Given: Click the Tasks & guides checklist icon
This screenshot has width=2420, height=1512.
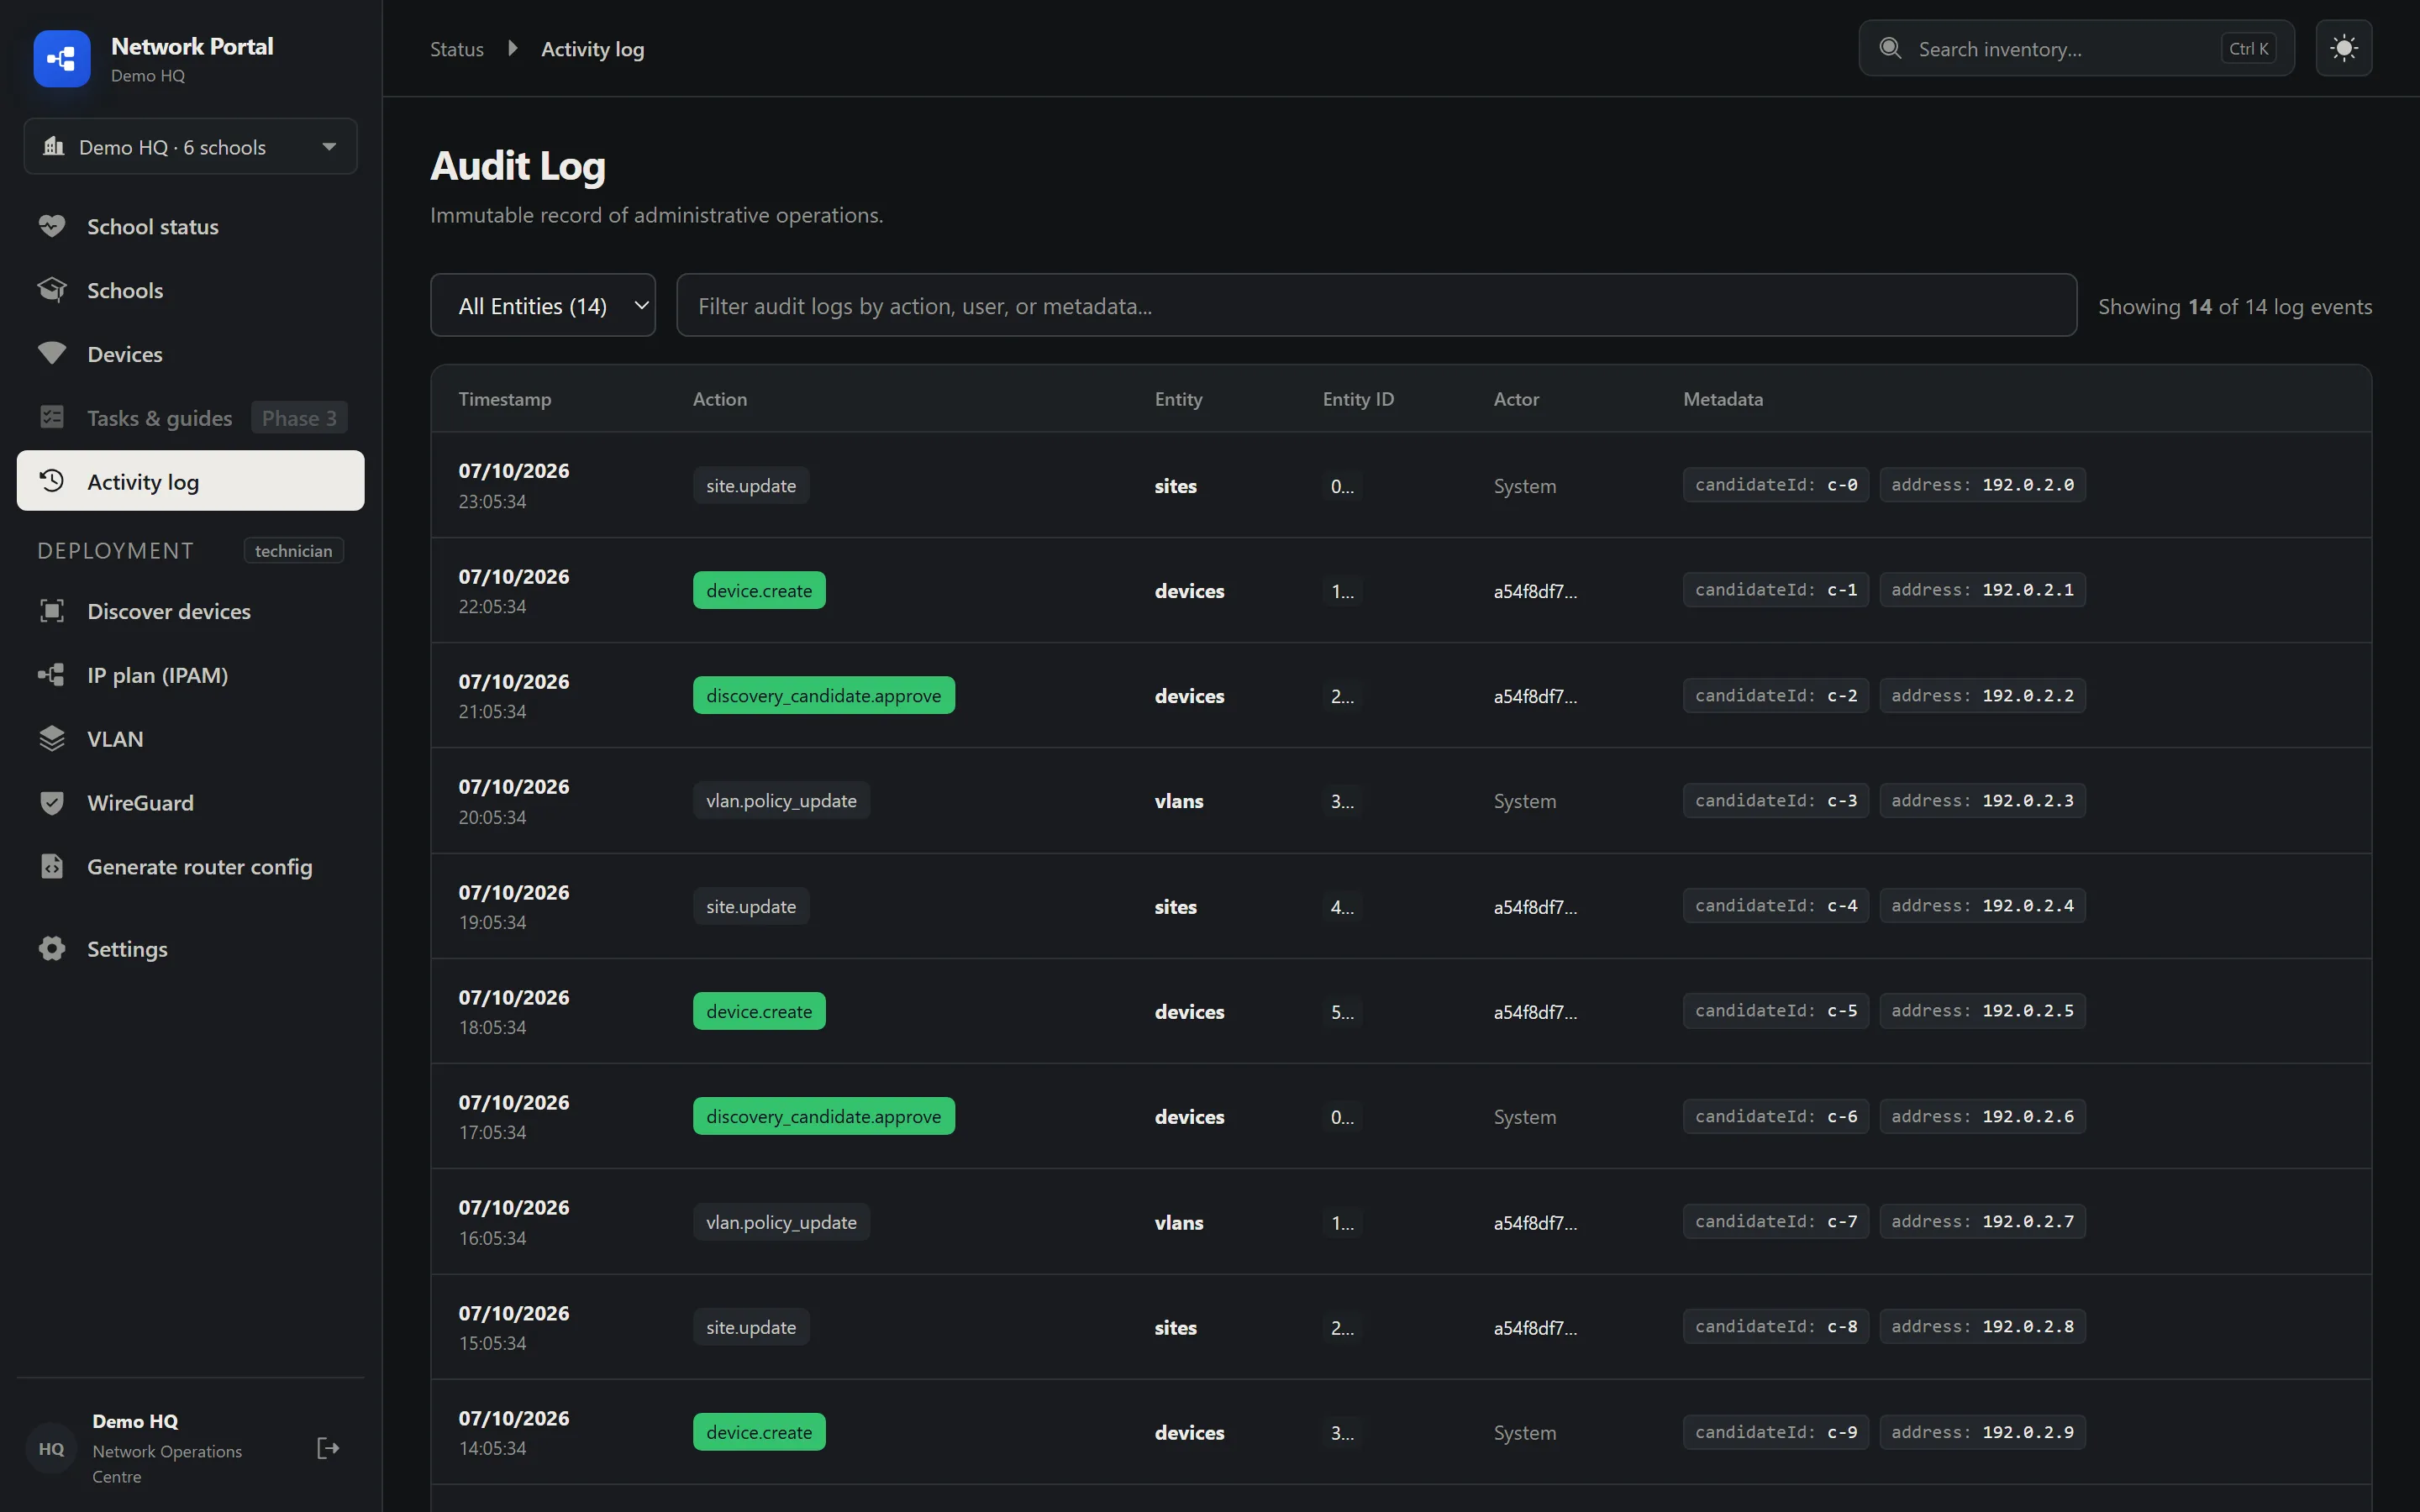Looking at the screenshot, I should point(52,417).
